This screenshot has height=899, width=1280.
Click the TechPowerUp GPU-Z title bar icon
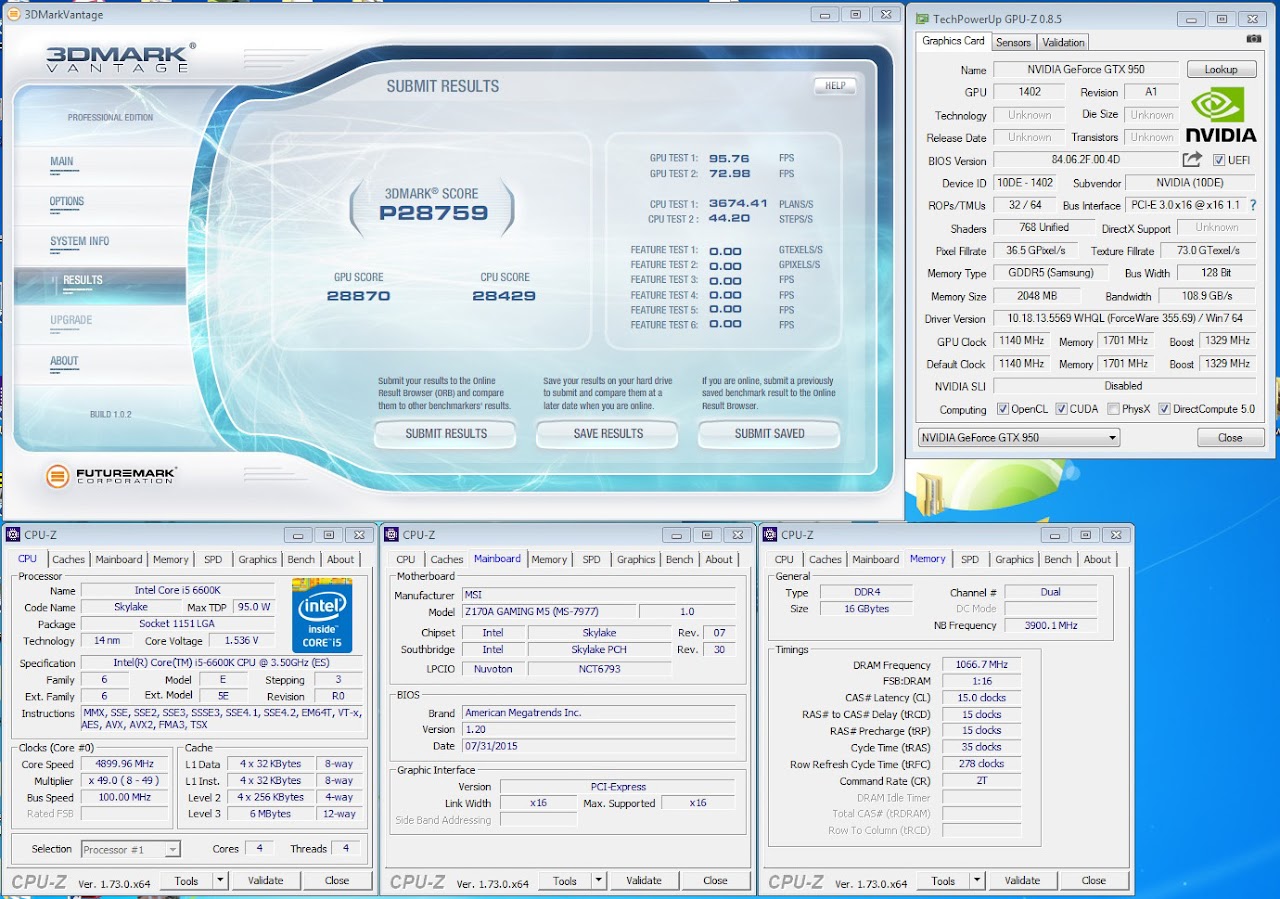(x=920, y=19)
